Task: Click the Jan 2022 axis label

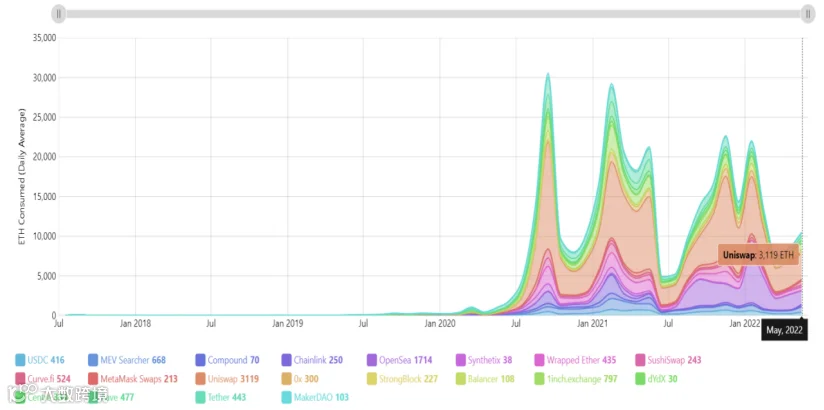Action: [744, 323]
